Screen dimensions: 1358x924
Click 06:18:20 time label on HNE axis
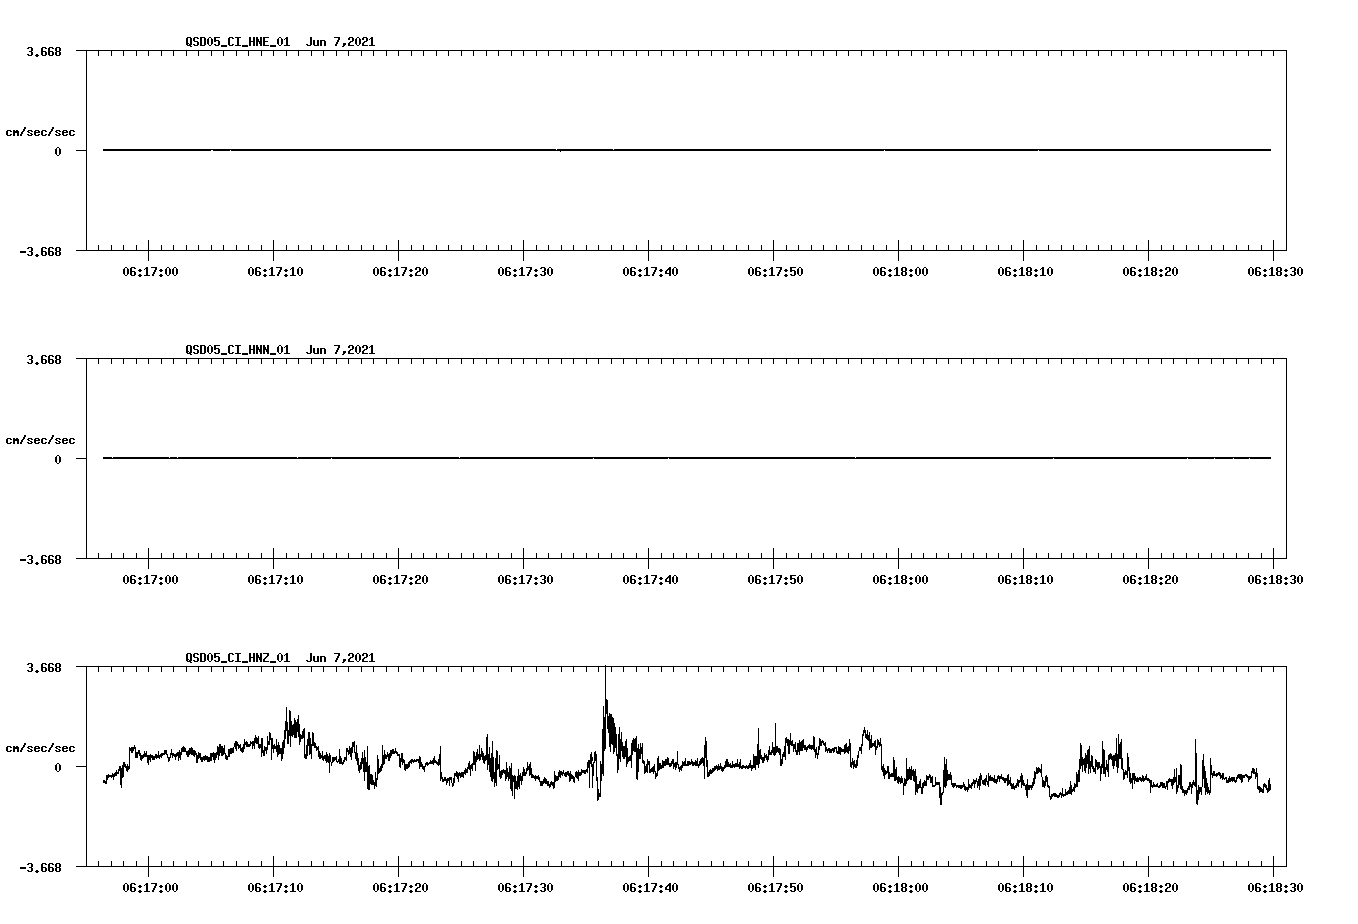(1150, 271)
